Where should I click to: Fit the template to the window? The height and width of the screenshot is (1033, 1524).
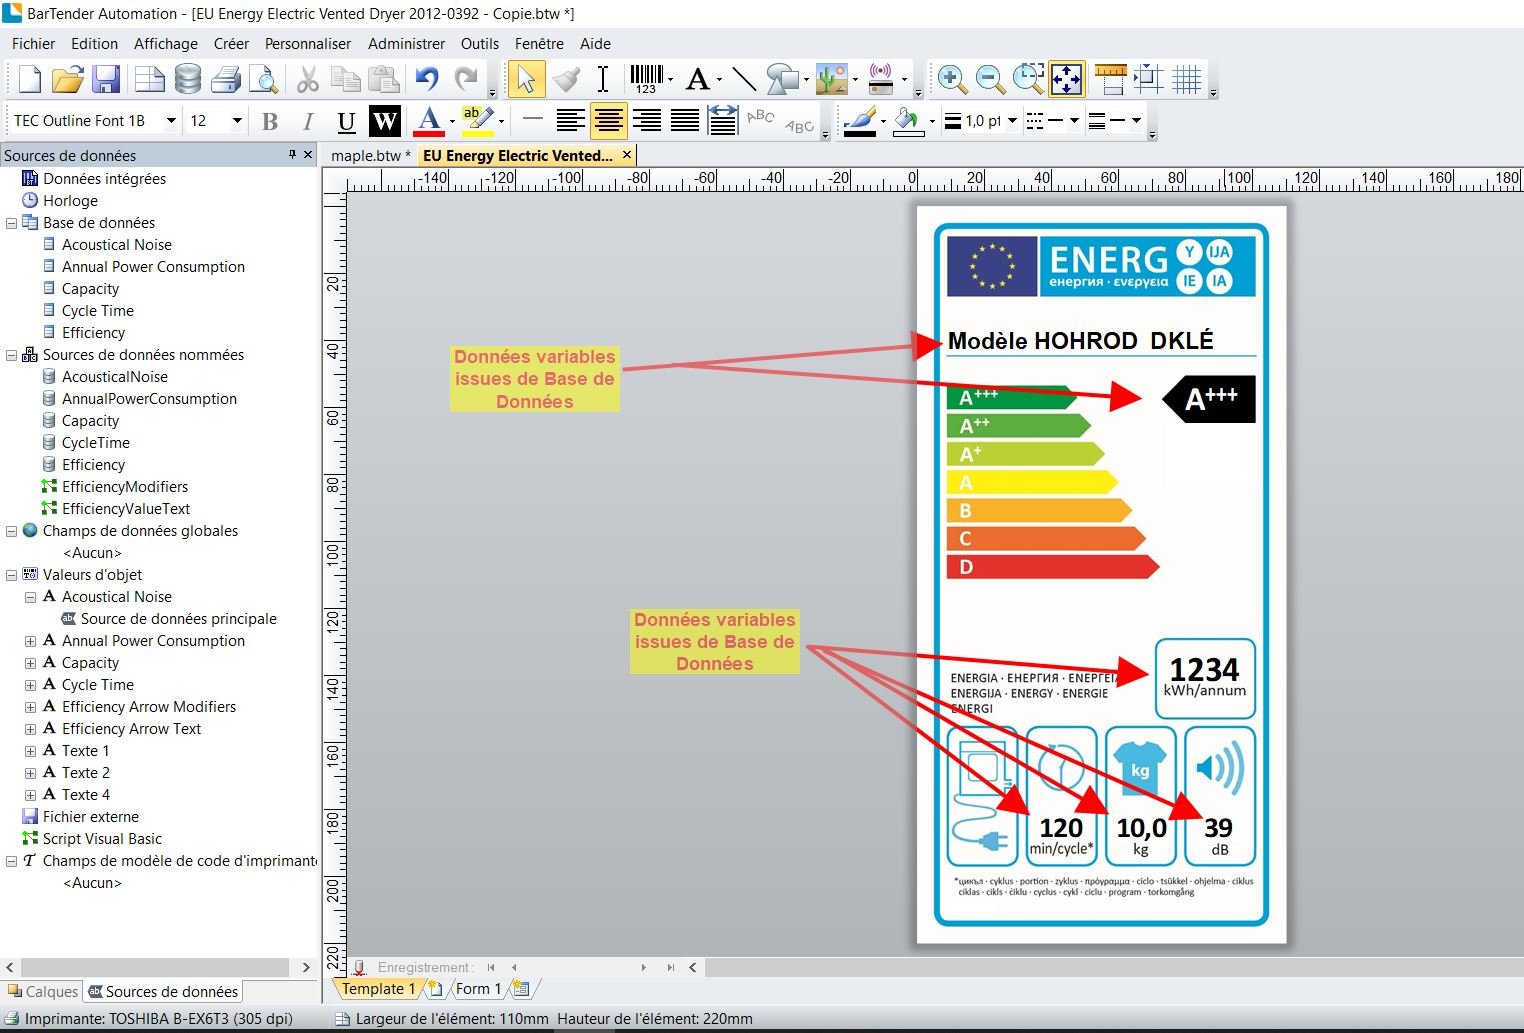pos(1067,79)
